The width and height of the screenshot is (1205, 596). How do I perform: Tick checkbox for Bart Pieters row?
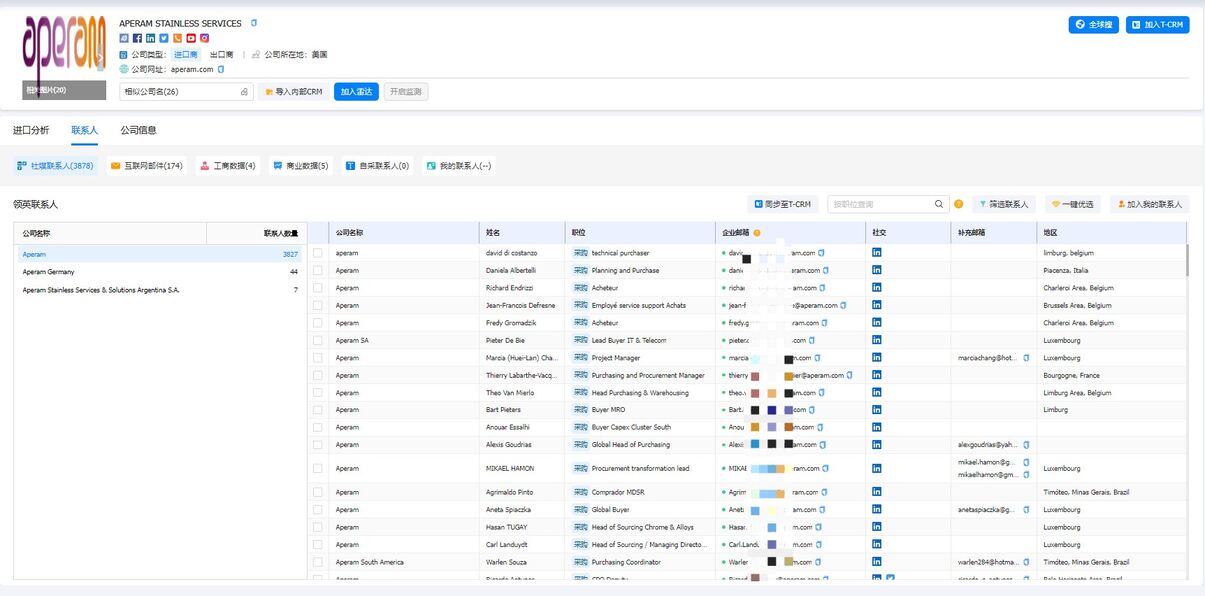(x=318, y=410)
